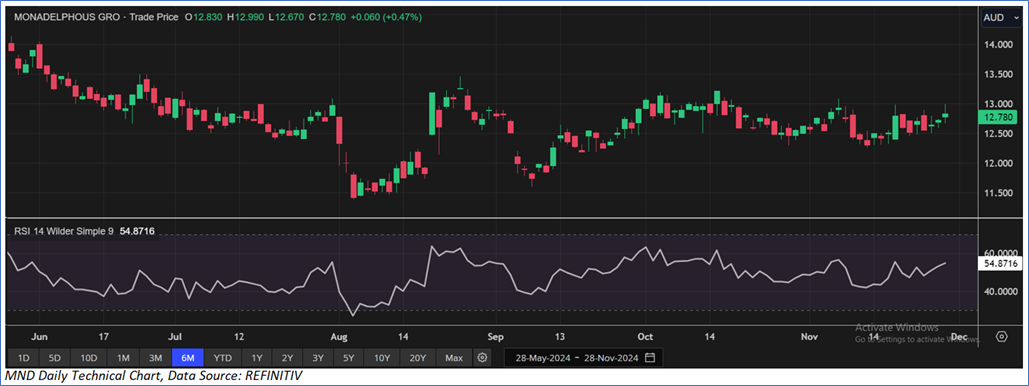This screenshot has width=1029, height=386.
Task: Open range settings gear beside Max
Action: [482, 358]
